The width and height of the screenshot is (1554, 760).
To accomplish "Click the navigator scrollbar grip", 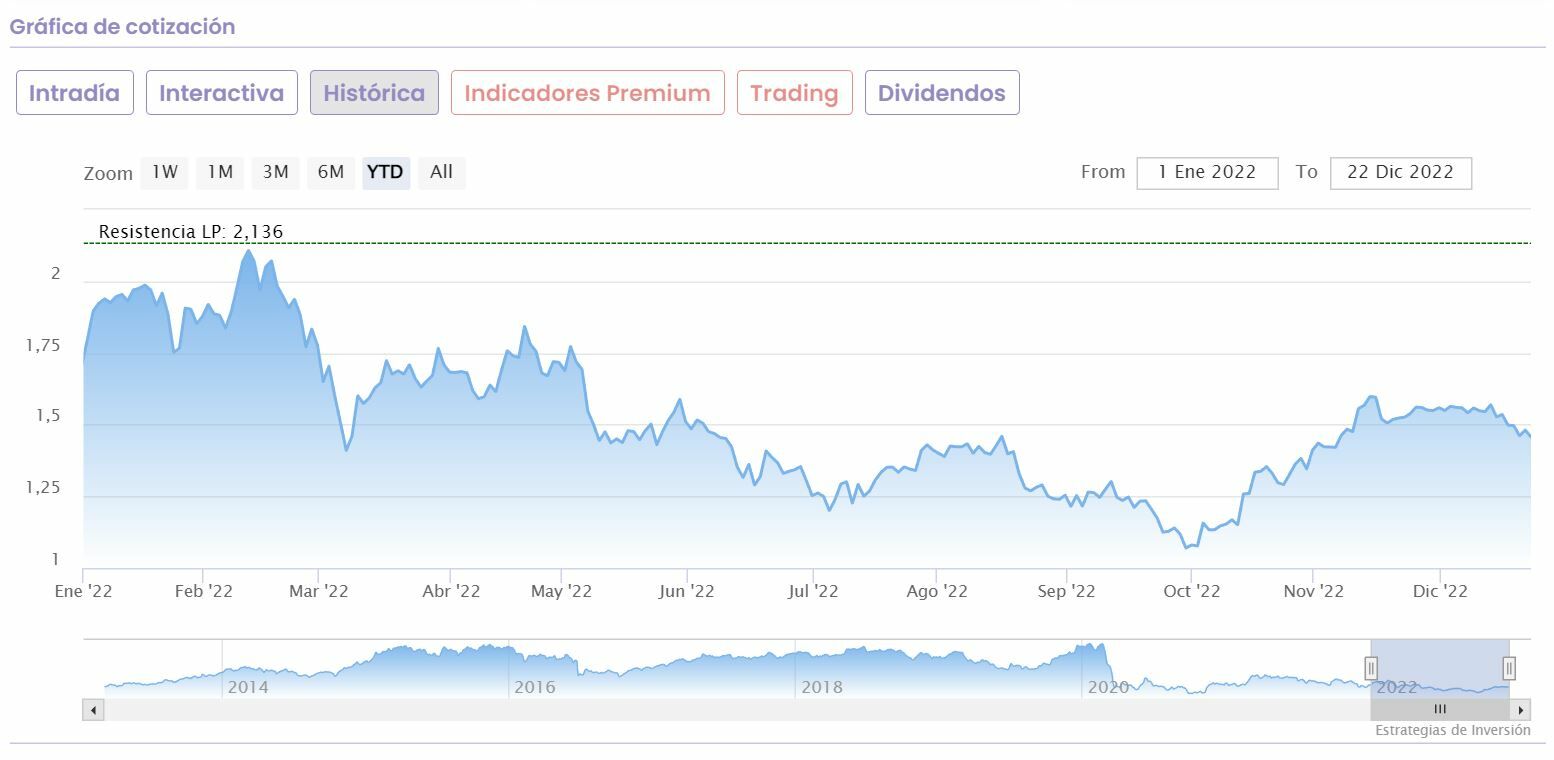I will click(1440, 710).
